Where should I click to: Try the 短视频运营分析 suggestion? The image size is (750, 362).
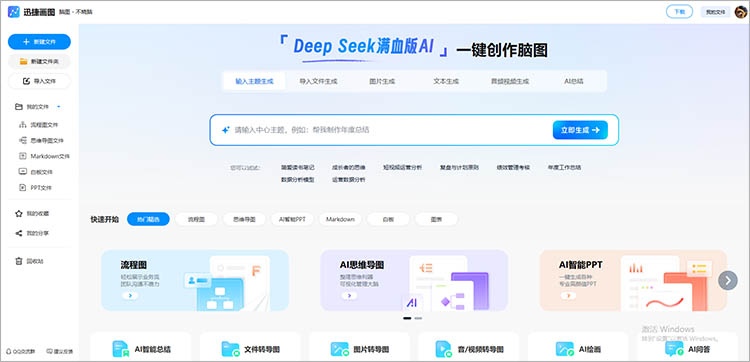[402, 167]
